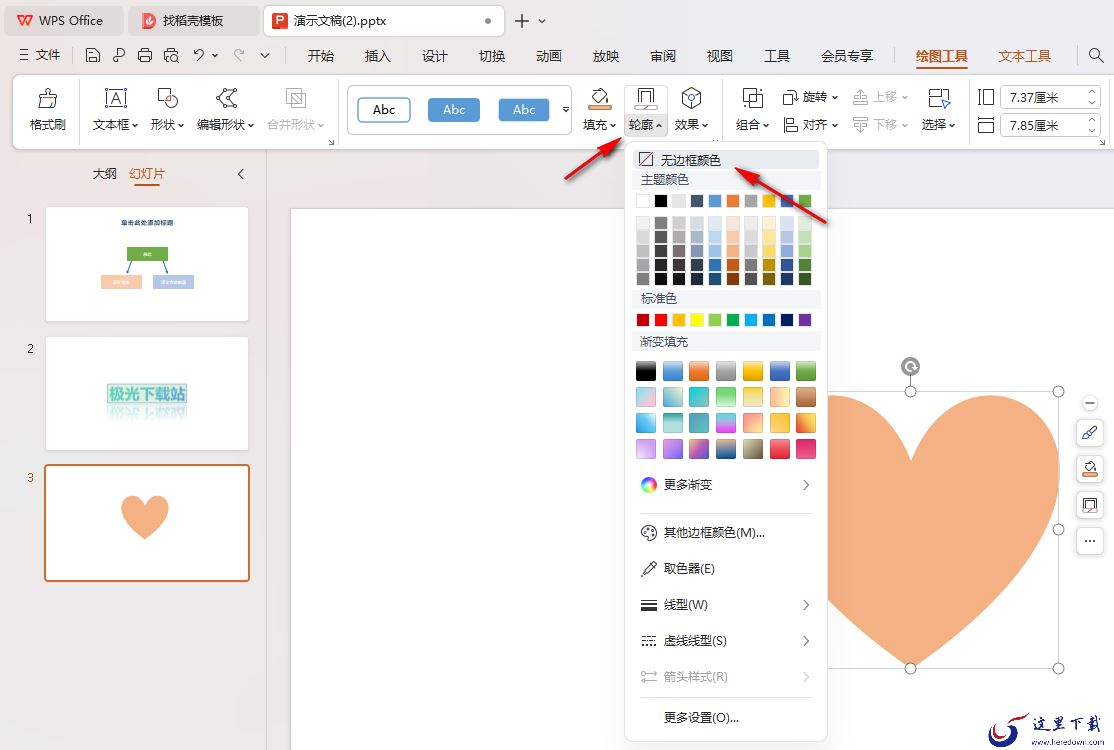This screenshot has width=1114, height=750.
Task: Click the Print Preview icon
Action: point(171,55)
